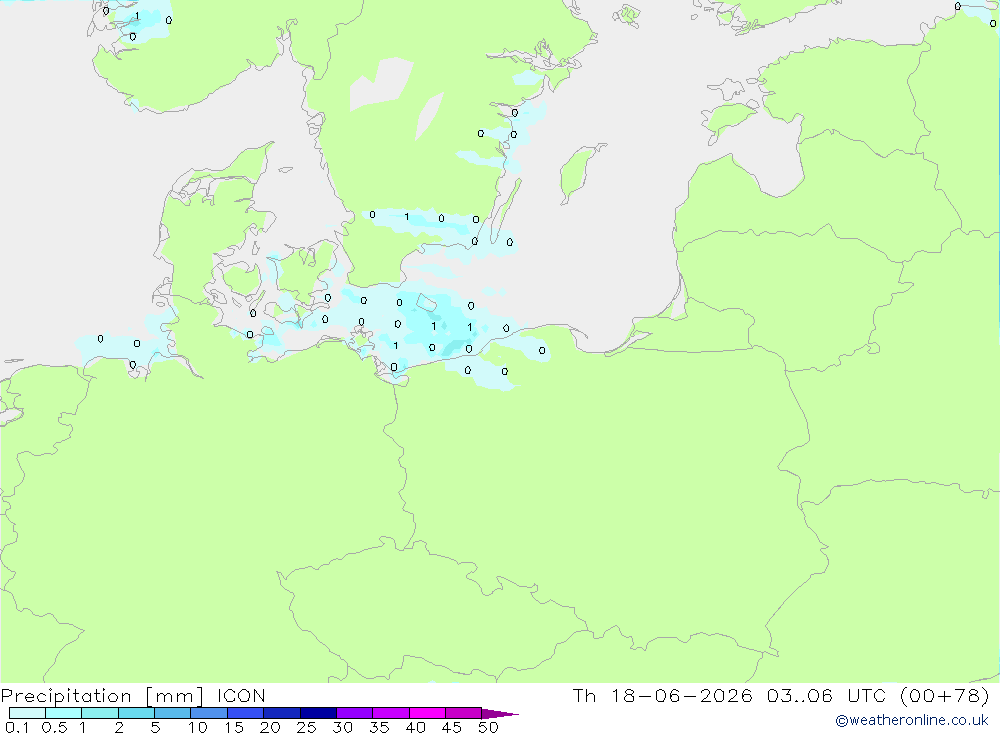
Task: Click the 1–2 mm legend color swatch
Action: tap(100, 713)
